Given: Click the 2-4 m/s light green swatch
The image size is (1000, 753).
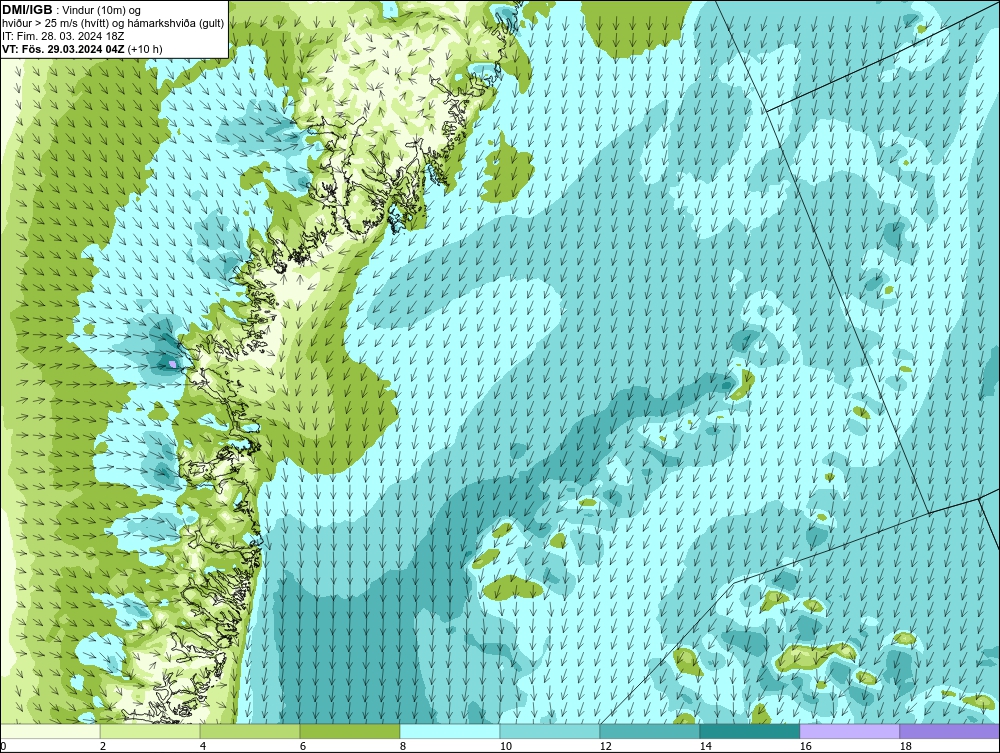Looking at the screenshot, I should [150, 731].
